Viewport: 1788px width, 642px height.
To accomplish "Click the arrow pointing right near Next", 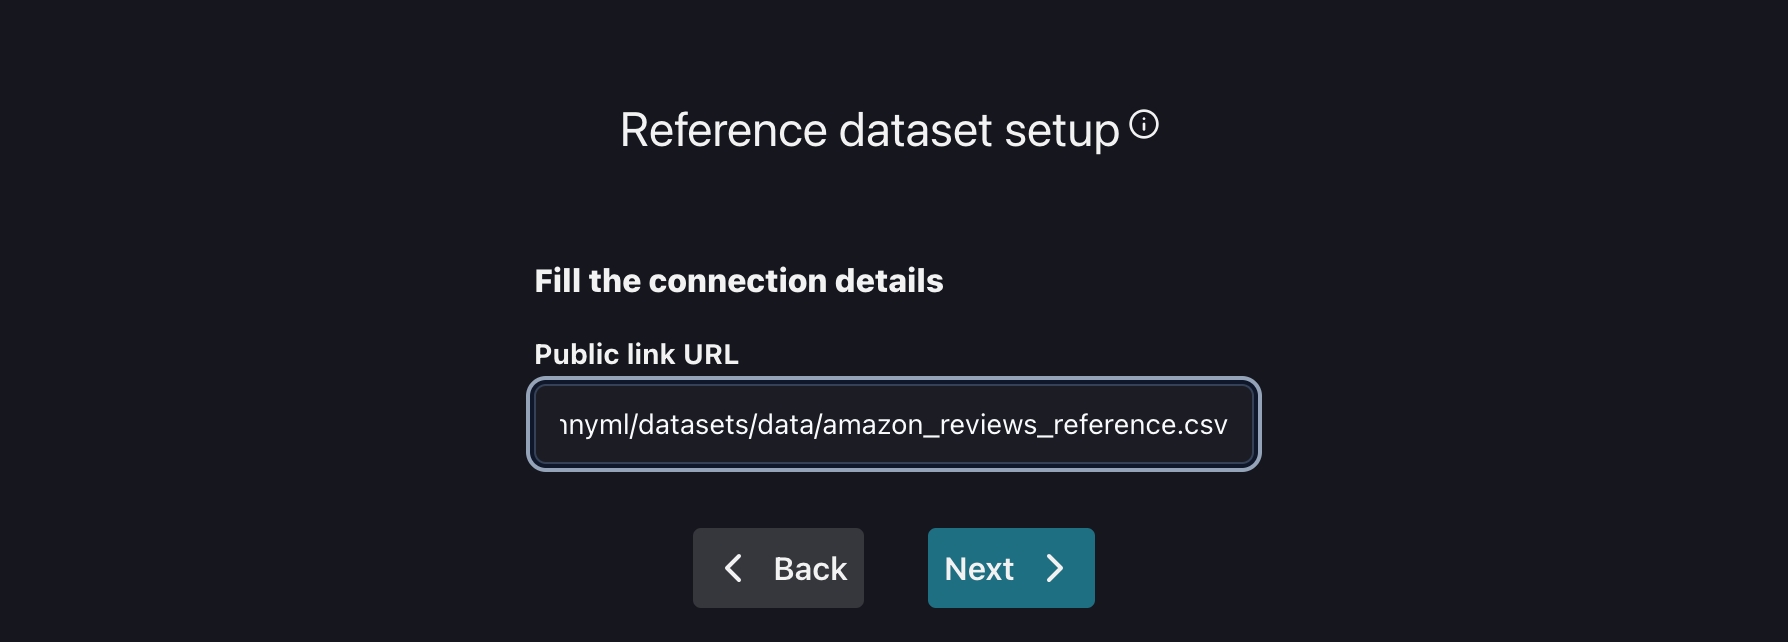I will pyautogui.click(x=1055, y=568).
